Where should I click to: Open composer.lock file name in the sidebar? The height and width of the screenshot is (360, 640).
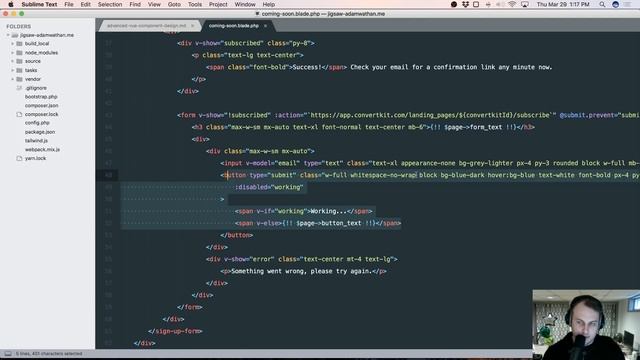tap(41, 114)
